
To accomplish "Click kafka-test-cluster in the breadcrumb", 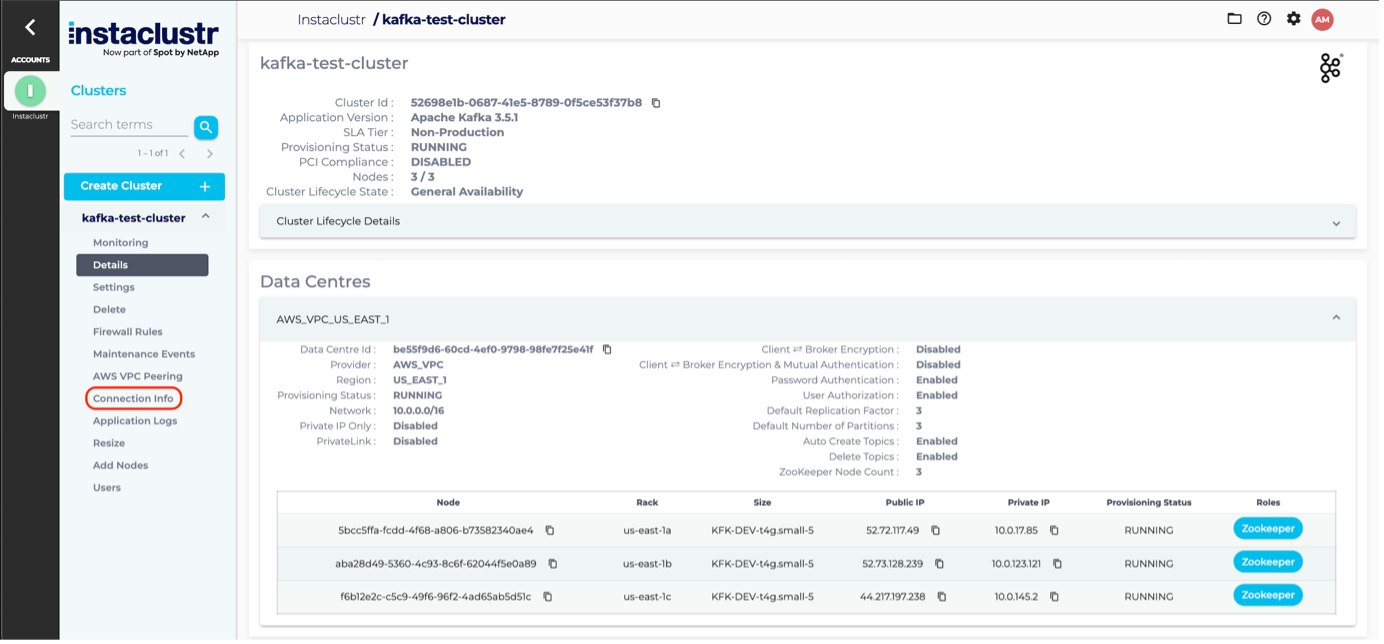I will click(x=444, y=19).
